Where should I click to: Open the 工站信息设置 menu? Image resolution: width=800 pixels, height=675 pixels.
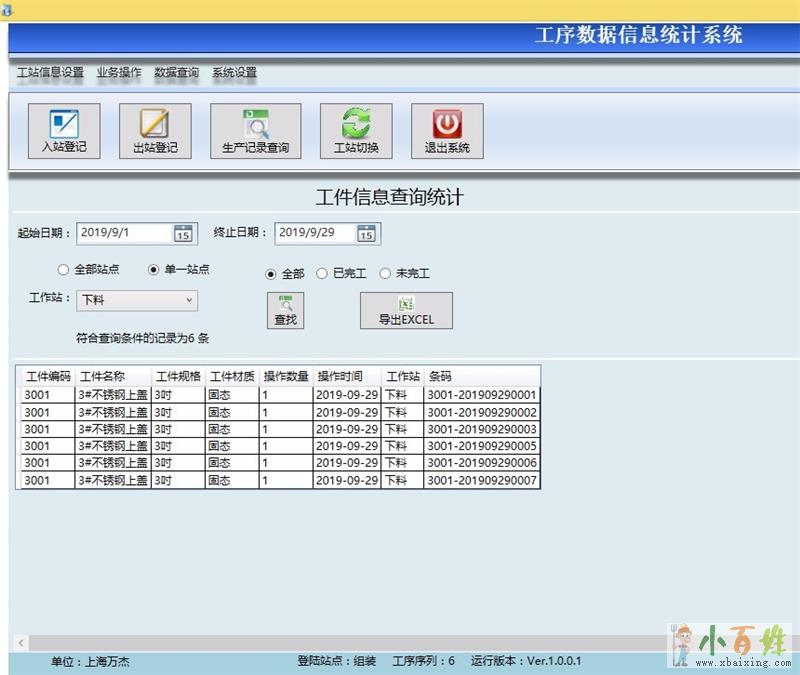50,73
